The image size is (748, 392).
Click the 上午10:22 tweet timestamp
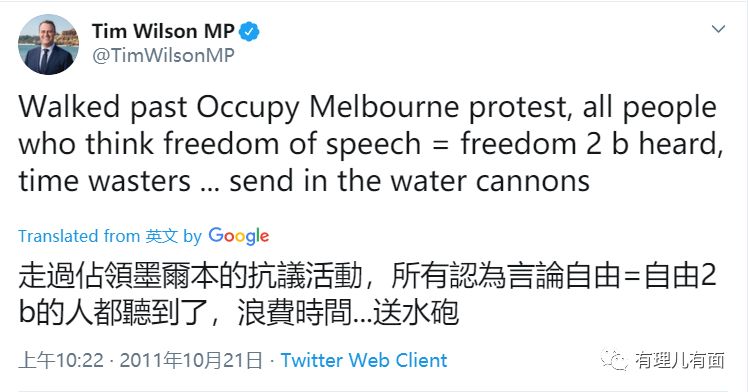[x=61, y=360]
